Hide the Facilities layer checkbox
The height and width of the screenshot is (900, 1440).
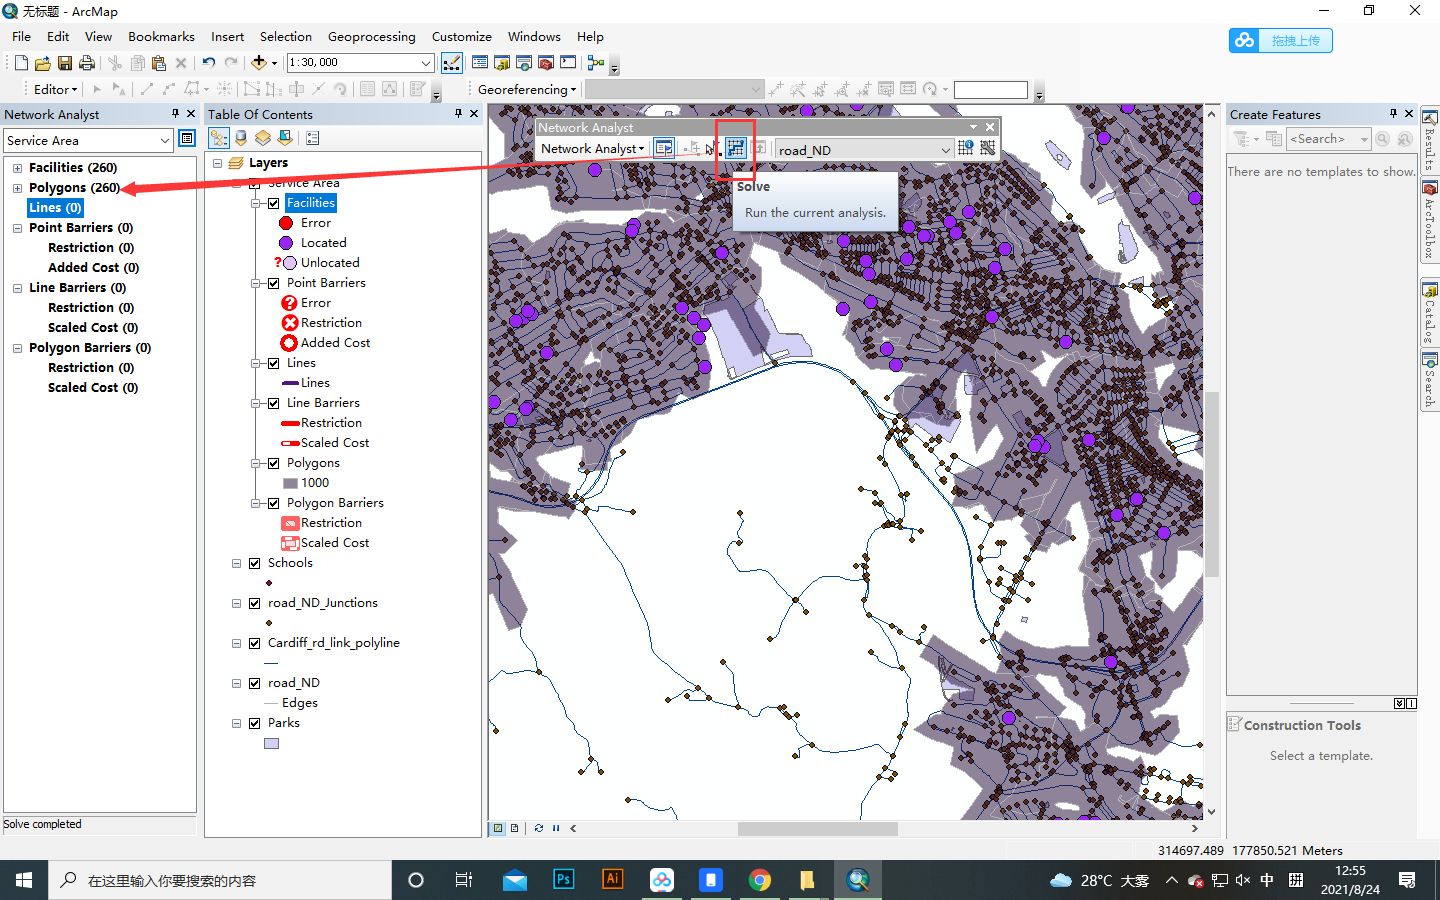click(x=274, y=202)
